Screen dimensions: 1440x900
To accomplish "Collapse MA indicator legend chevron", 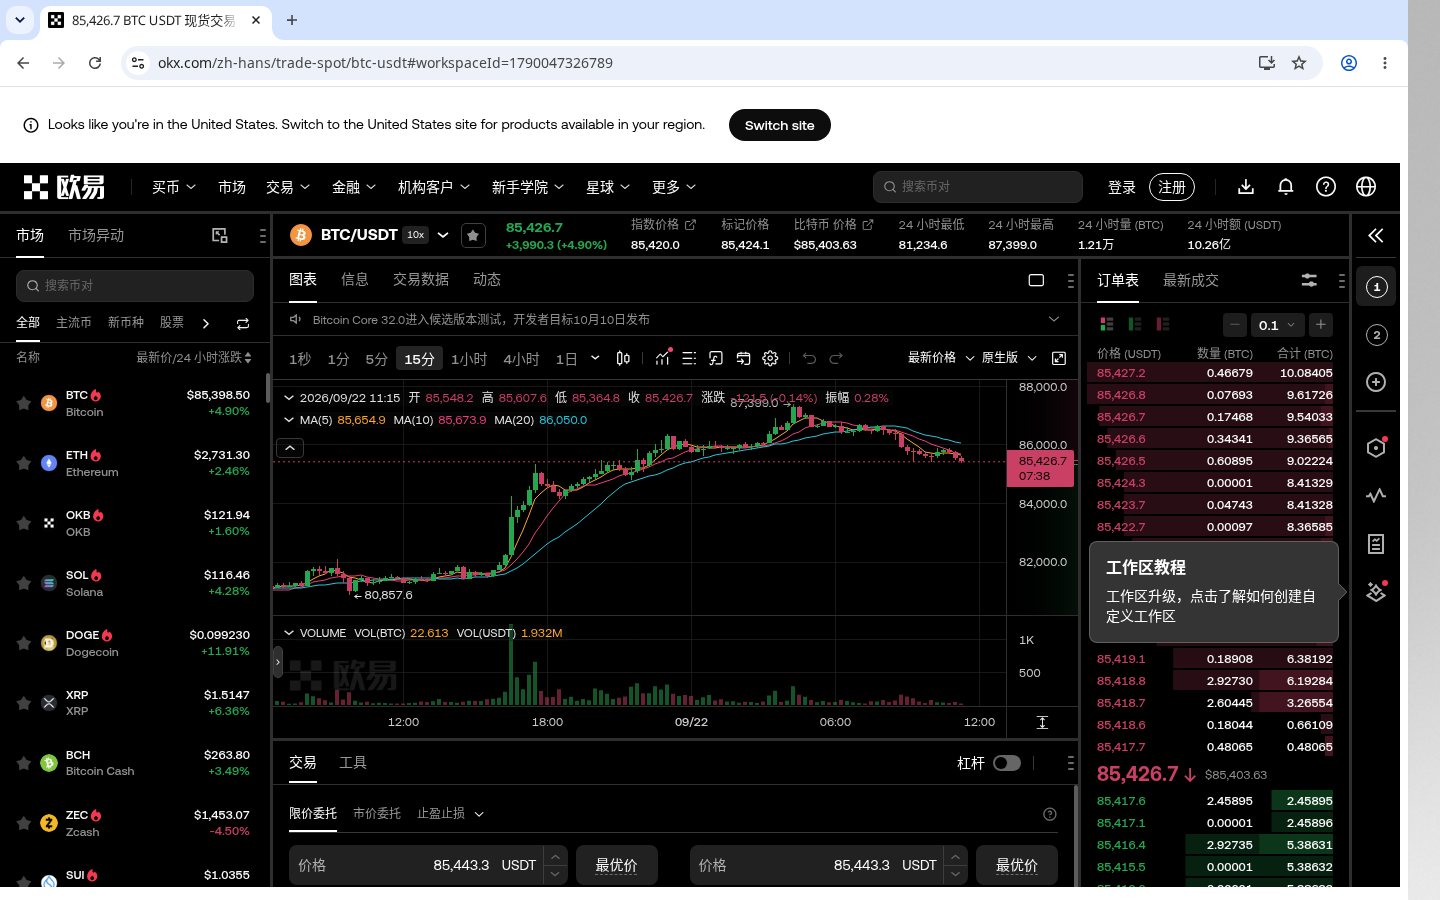I will (x=289, y=420).
